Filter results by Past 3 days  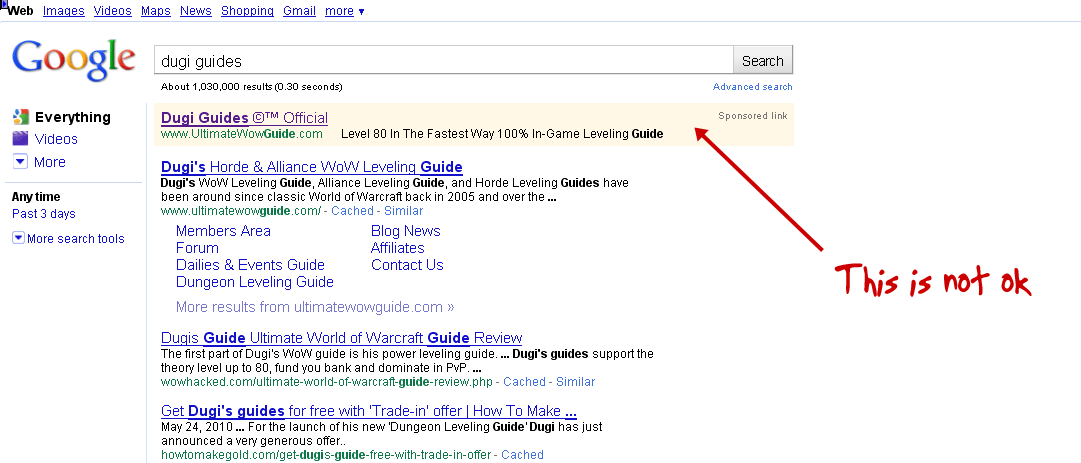coord(43,214)
